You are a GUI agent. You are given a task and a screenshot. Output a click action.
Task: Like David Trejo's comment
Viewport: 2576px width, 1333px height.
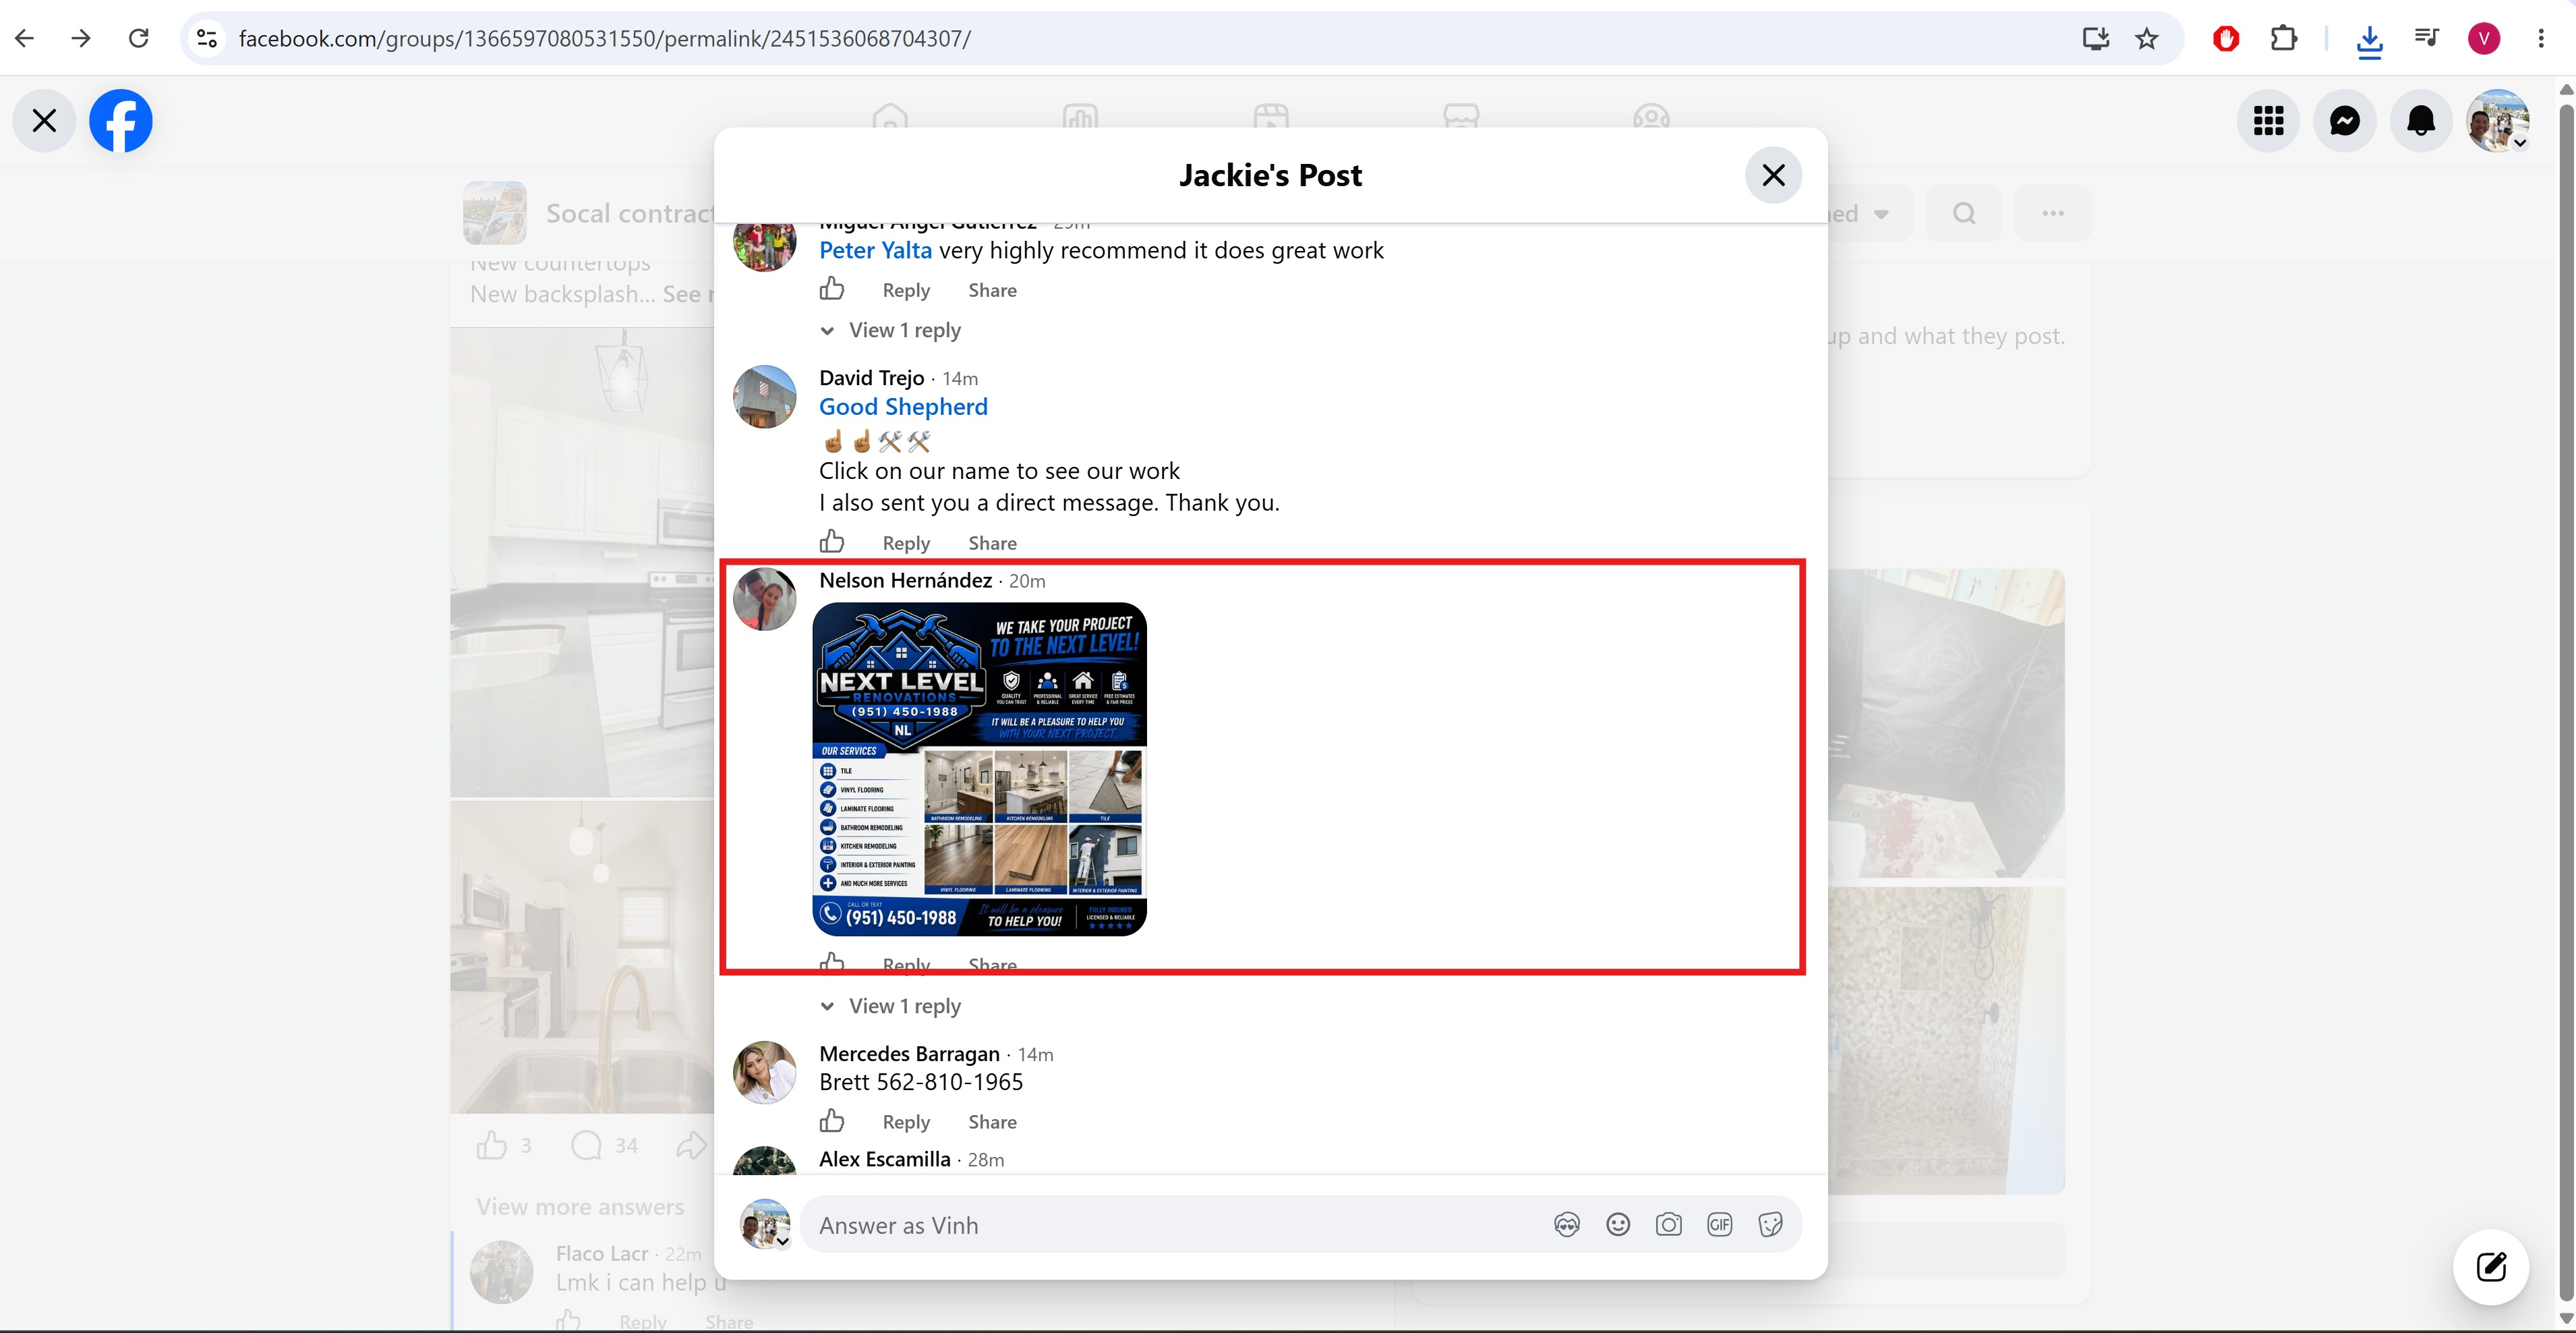[x=832, y=542]
